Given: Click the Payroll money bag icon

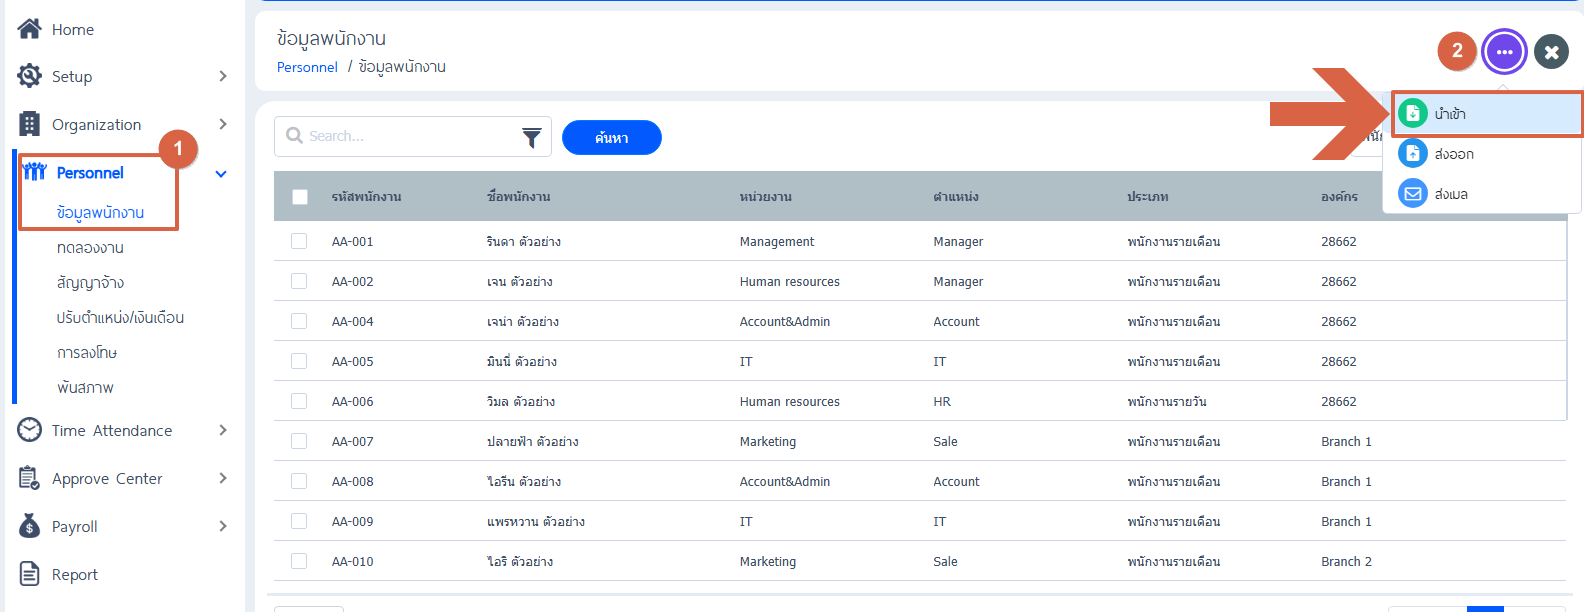Looking at the screenshot, I should click(30, 526).
